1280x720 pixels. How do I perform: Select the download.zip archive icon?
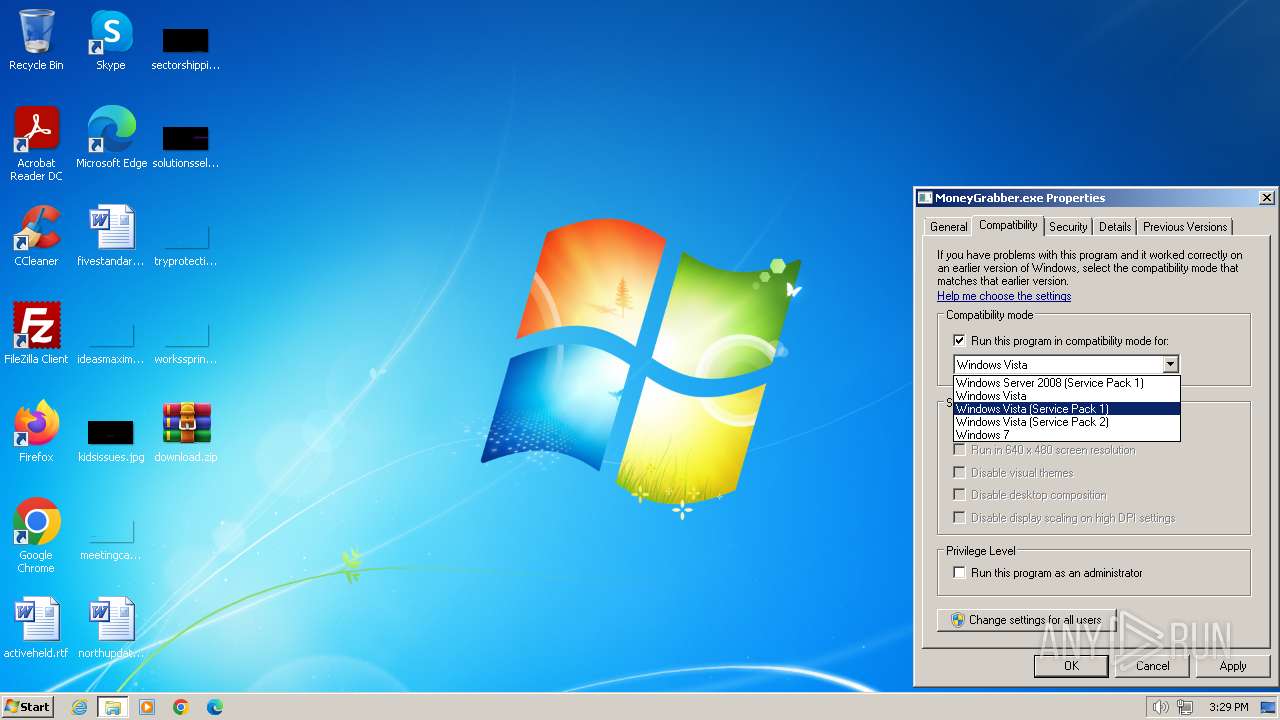186,432
